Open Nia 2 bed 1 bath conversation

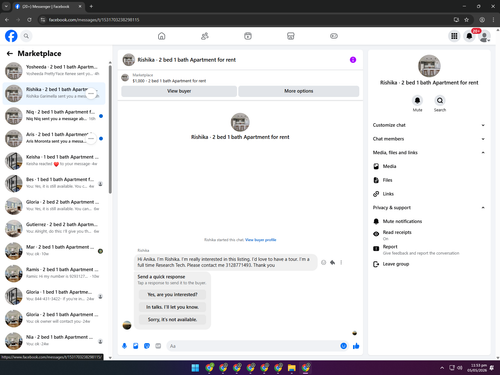click(x=54, y=341)
